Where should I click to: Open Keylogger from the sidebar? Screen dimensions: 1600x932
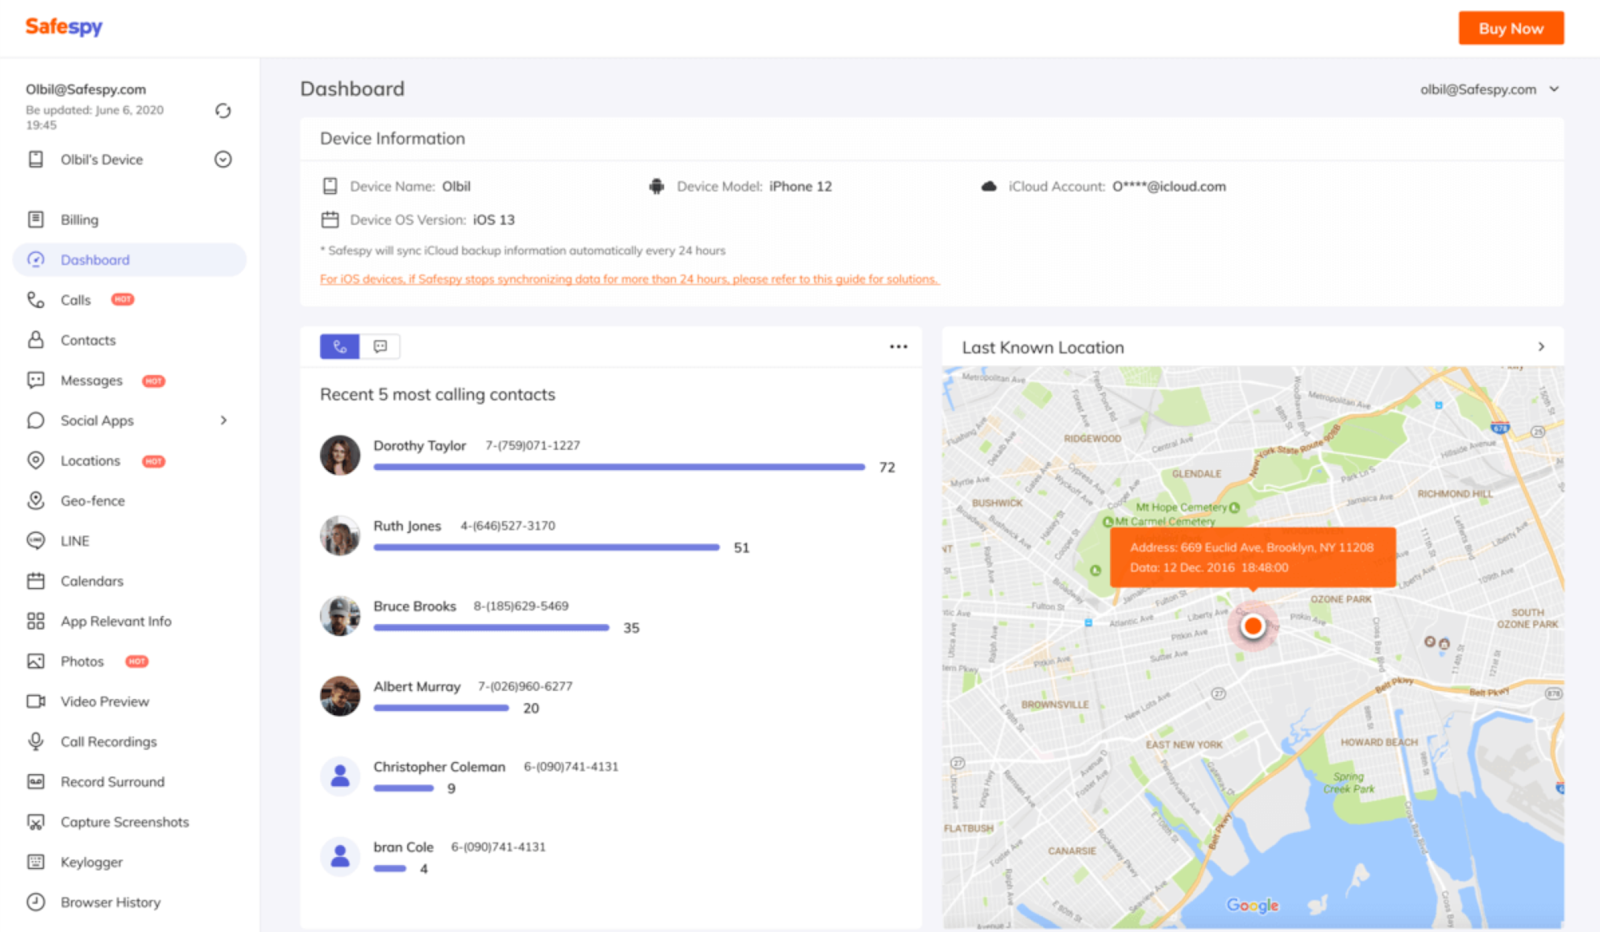[x=91, y=862]
